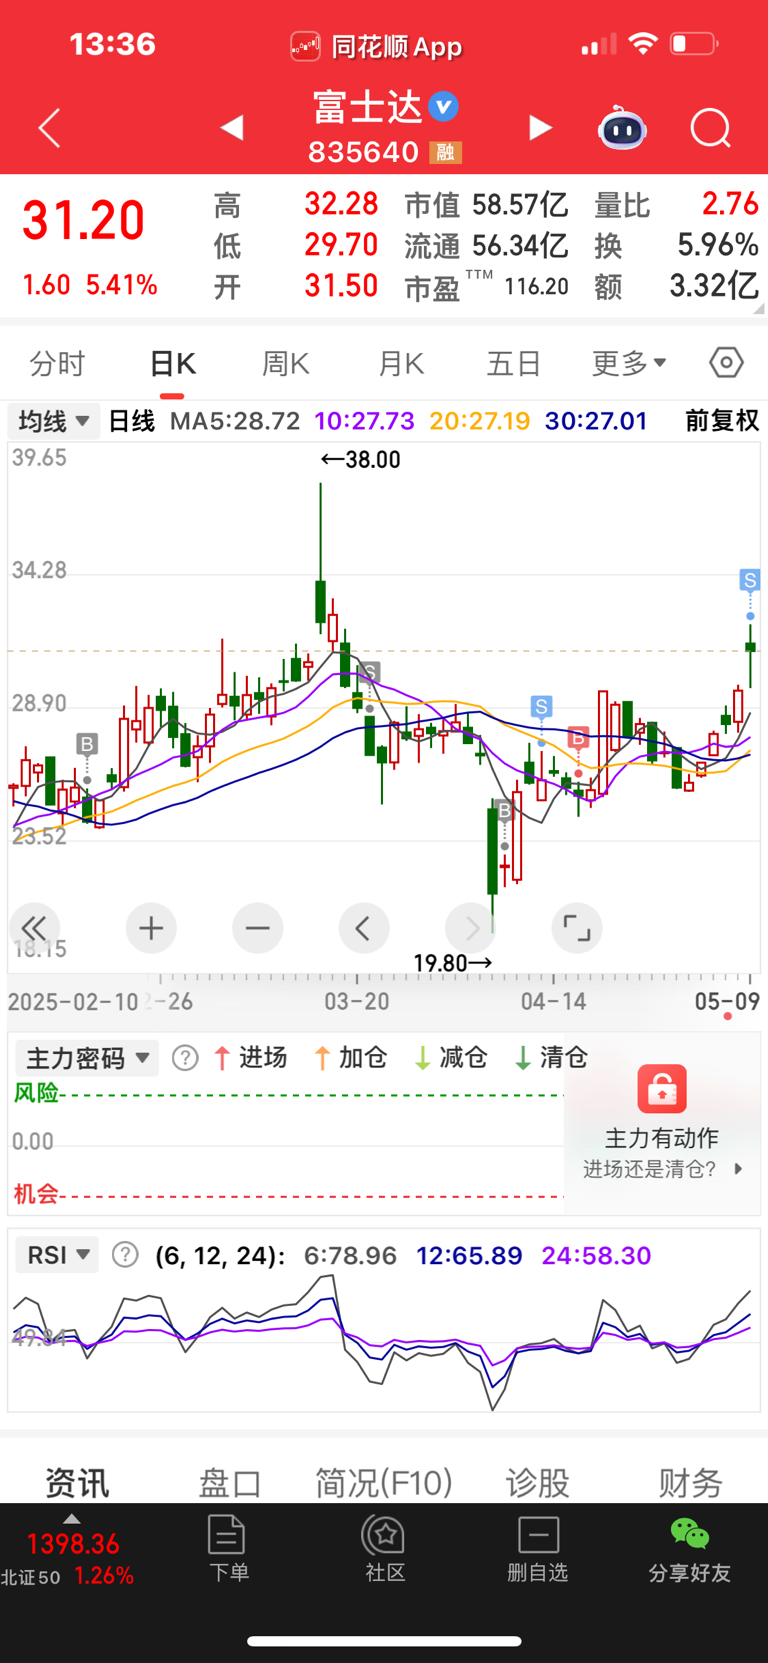Tap the gray B buy marker near 02-10
The height and width of the screenshot is (1663, 768).
(x=87, y=744)
